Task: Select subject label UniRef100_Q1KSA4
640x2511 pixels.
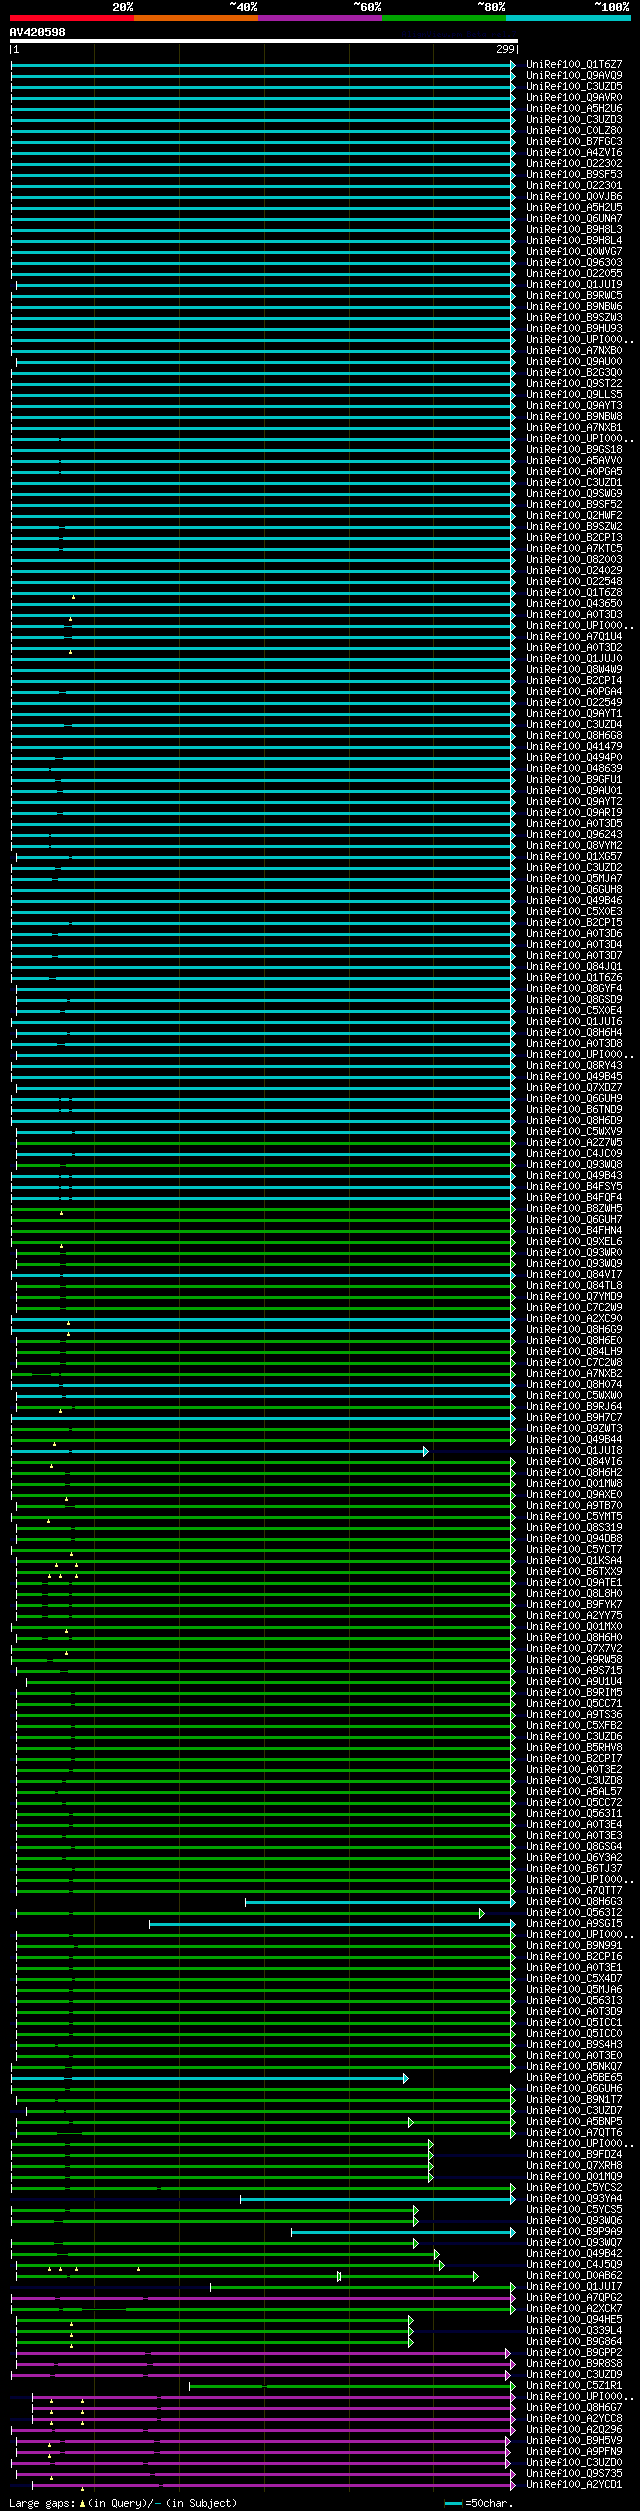Action: 574,1560
